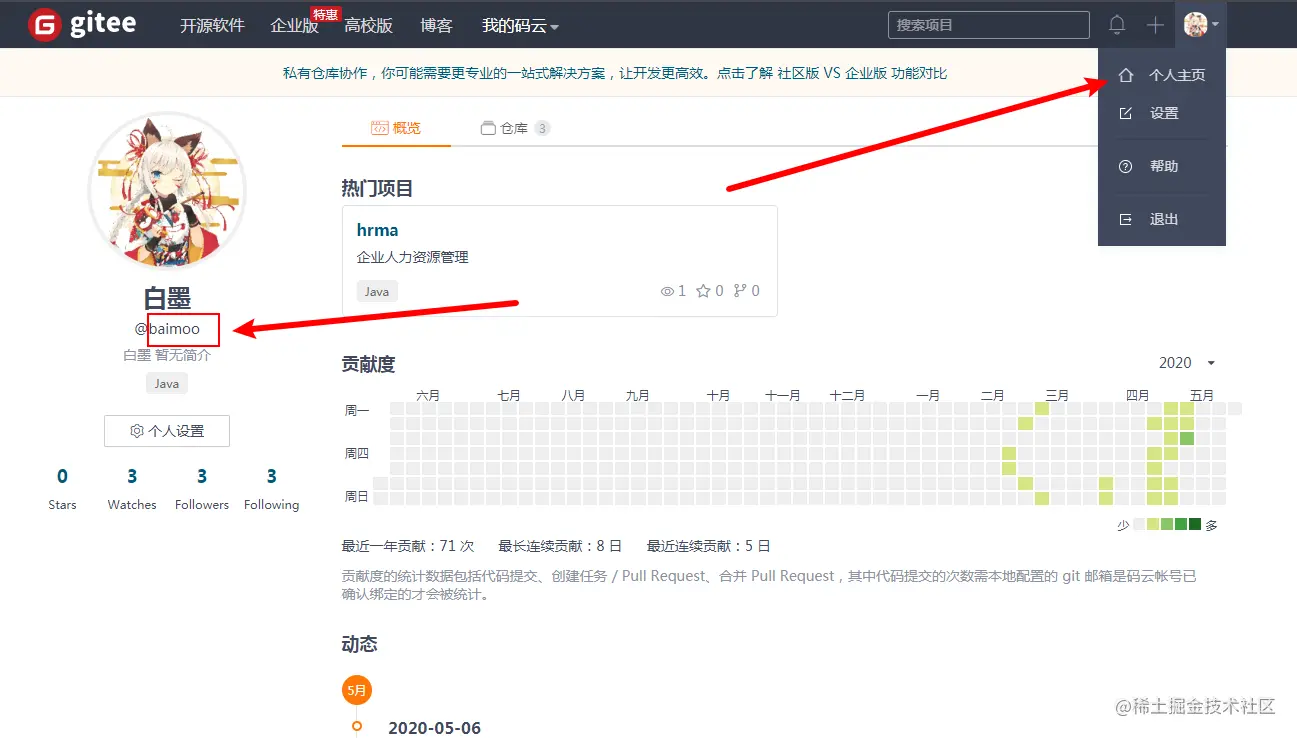Click the Java language tag under profile bio
The height and width of the screenshot is (738, 1297).
tap(166, 383)
